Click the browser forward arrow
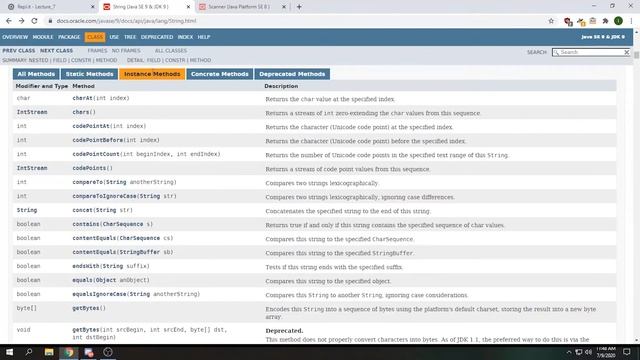The height and width of the screenshot is (360, 640). coord(21,21)
